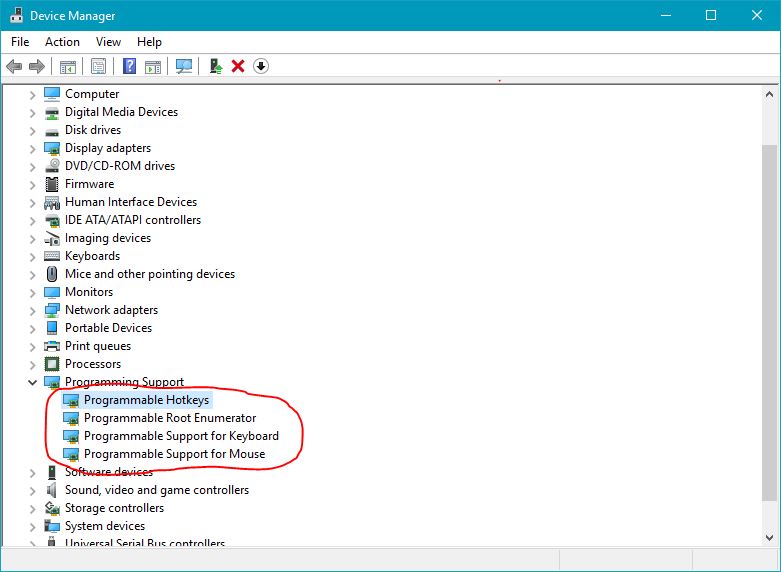Click the Print queues printer icon
The height and width of the screenshot is (572, 781).
pyautogui.click(x=52, y=346)
